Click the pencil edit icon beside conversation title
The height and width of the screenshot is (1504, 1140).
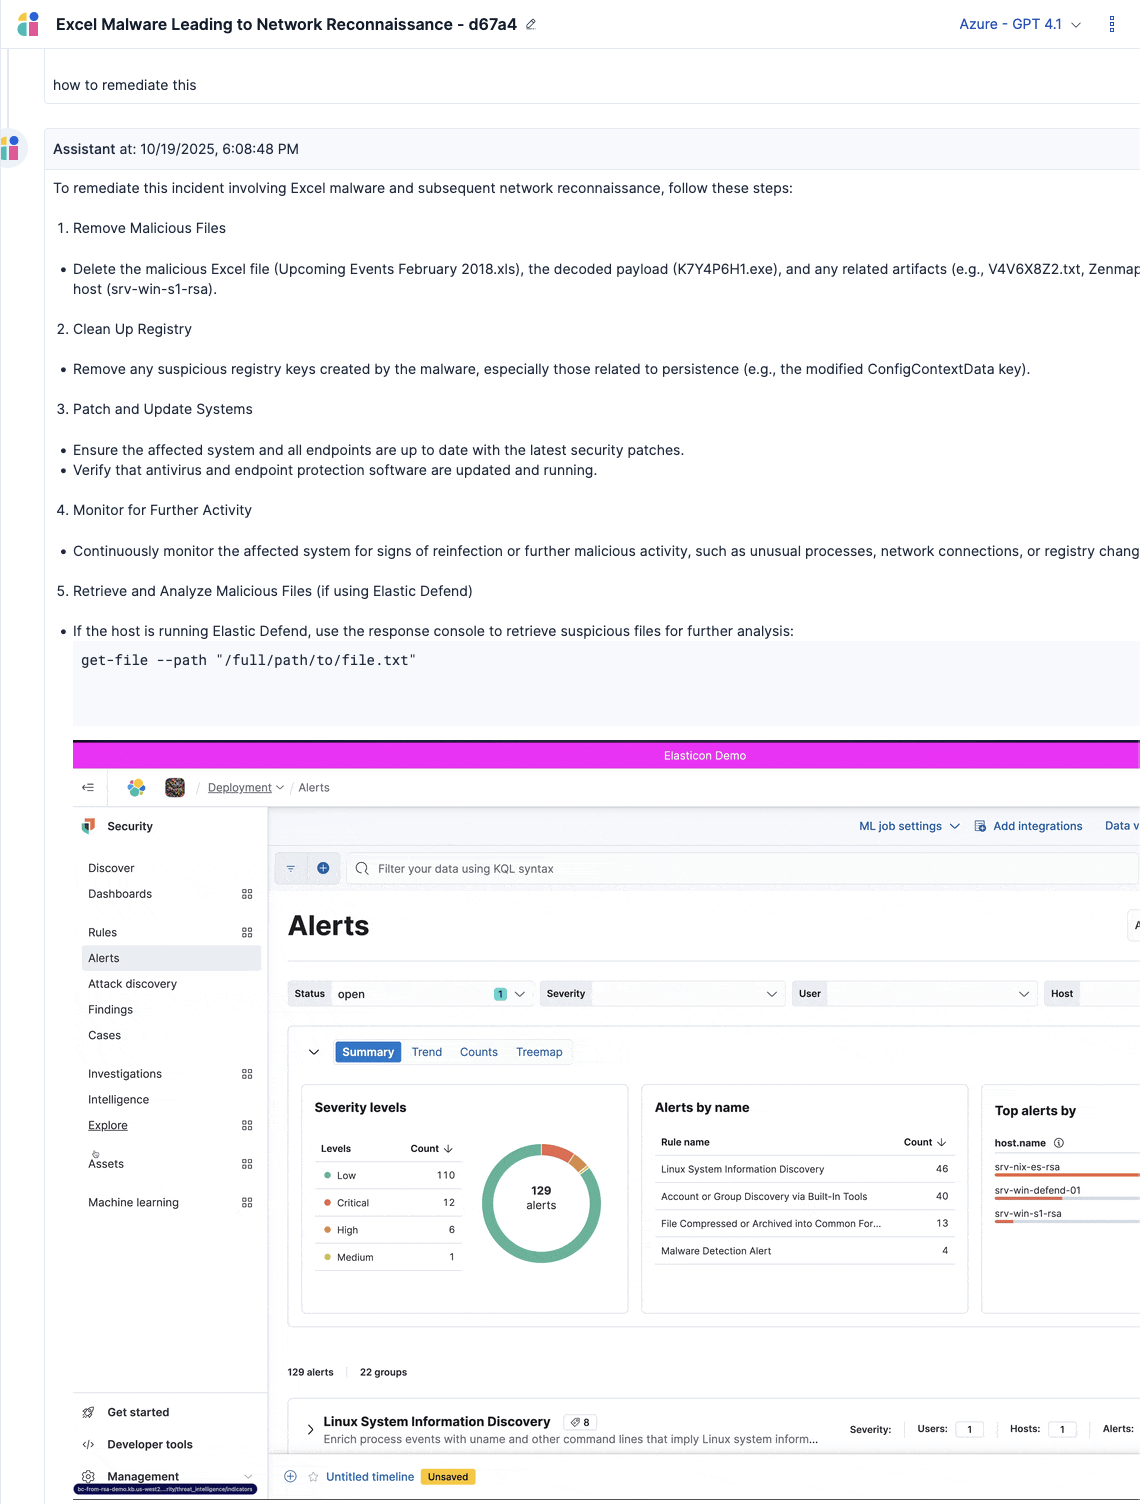click(531, 25)
